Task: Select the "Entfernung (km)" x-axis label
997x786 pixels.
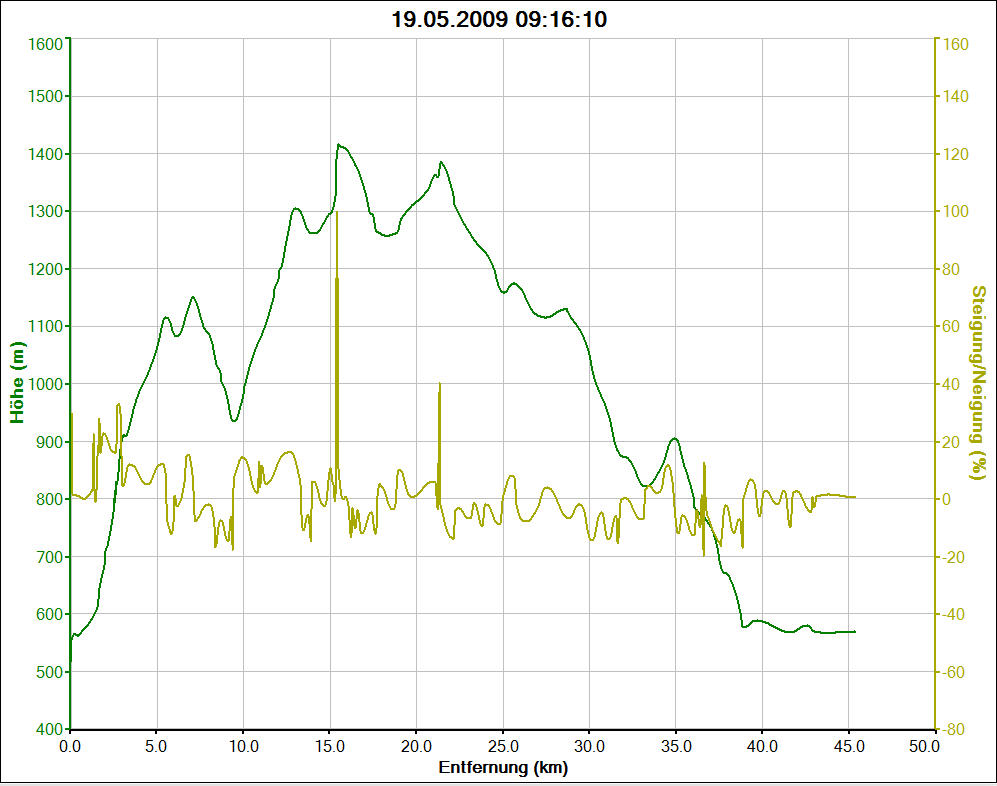Action: click(x=503, y=768)
